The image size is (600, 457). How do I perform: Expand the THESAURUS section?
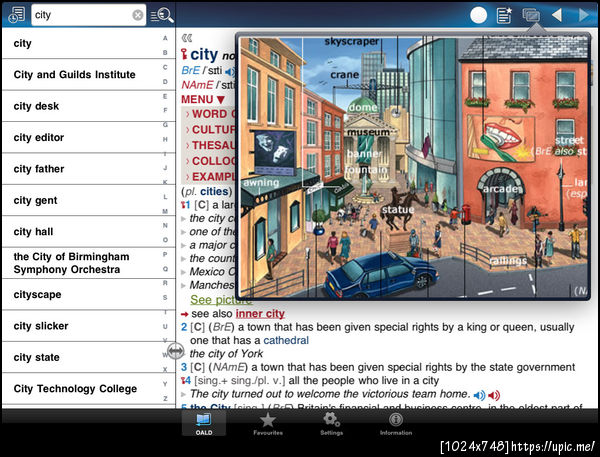click(210, 145)
